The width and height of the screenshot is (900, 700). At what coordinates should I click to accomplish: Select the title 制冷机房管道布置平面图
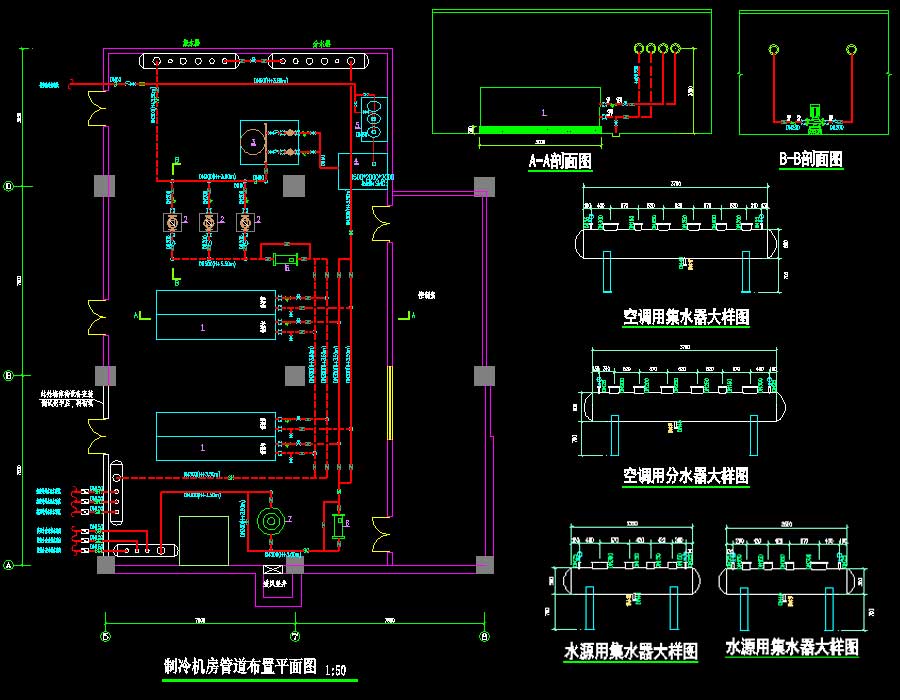[x=240, y=666]
